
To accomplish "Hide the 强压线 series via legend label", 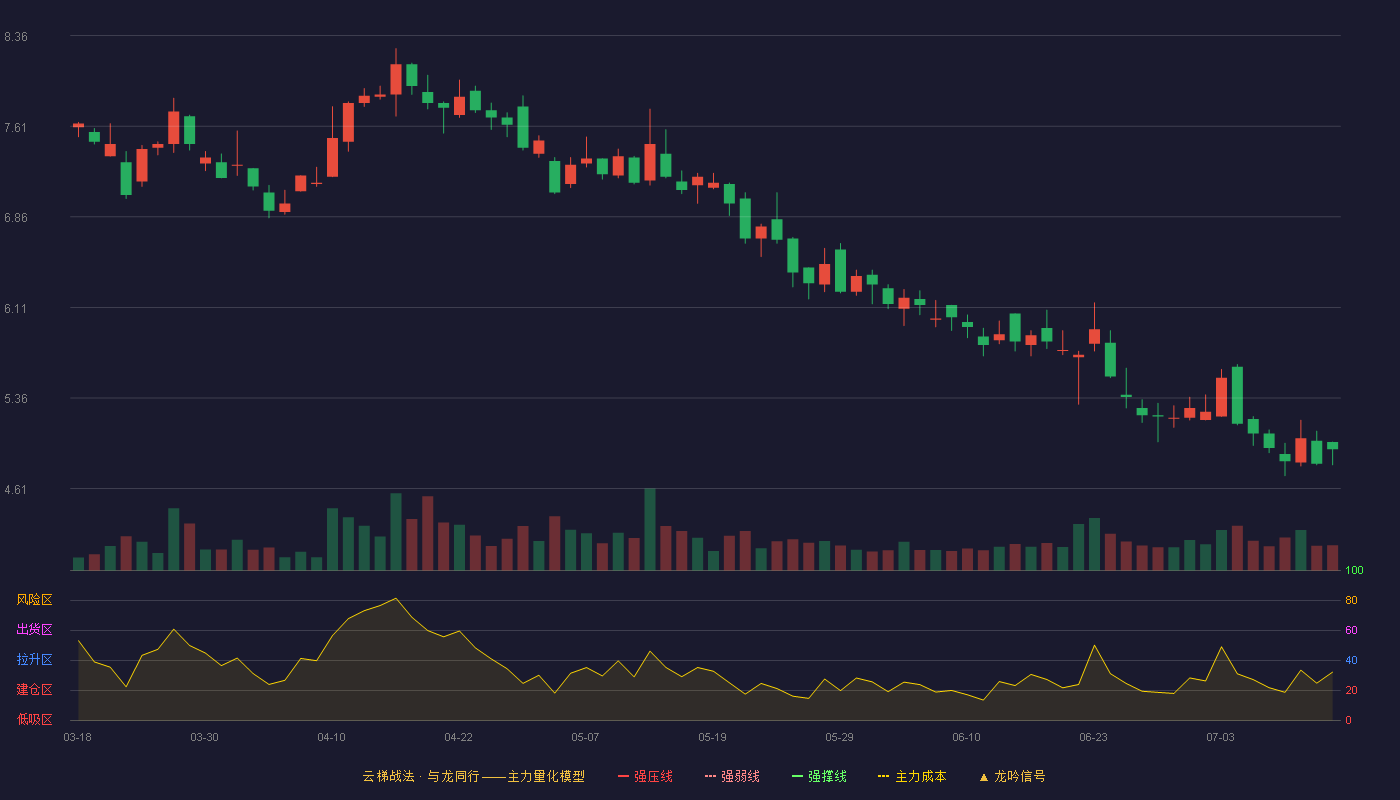I will click(x=653, y=776).
